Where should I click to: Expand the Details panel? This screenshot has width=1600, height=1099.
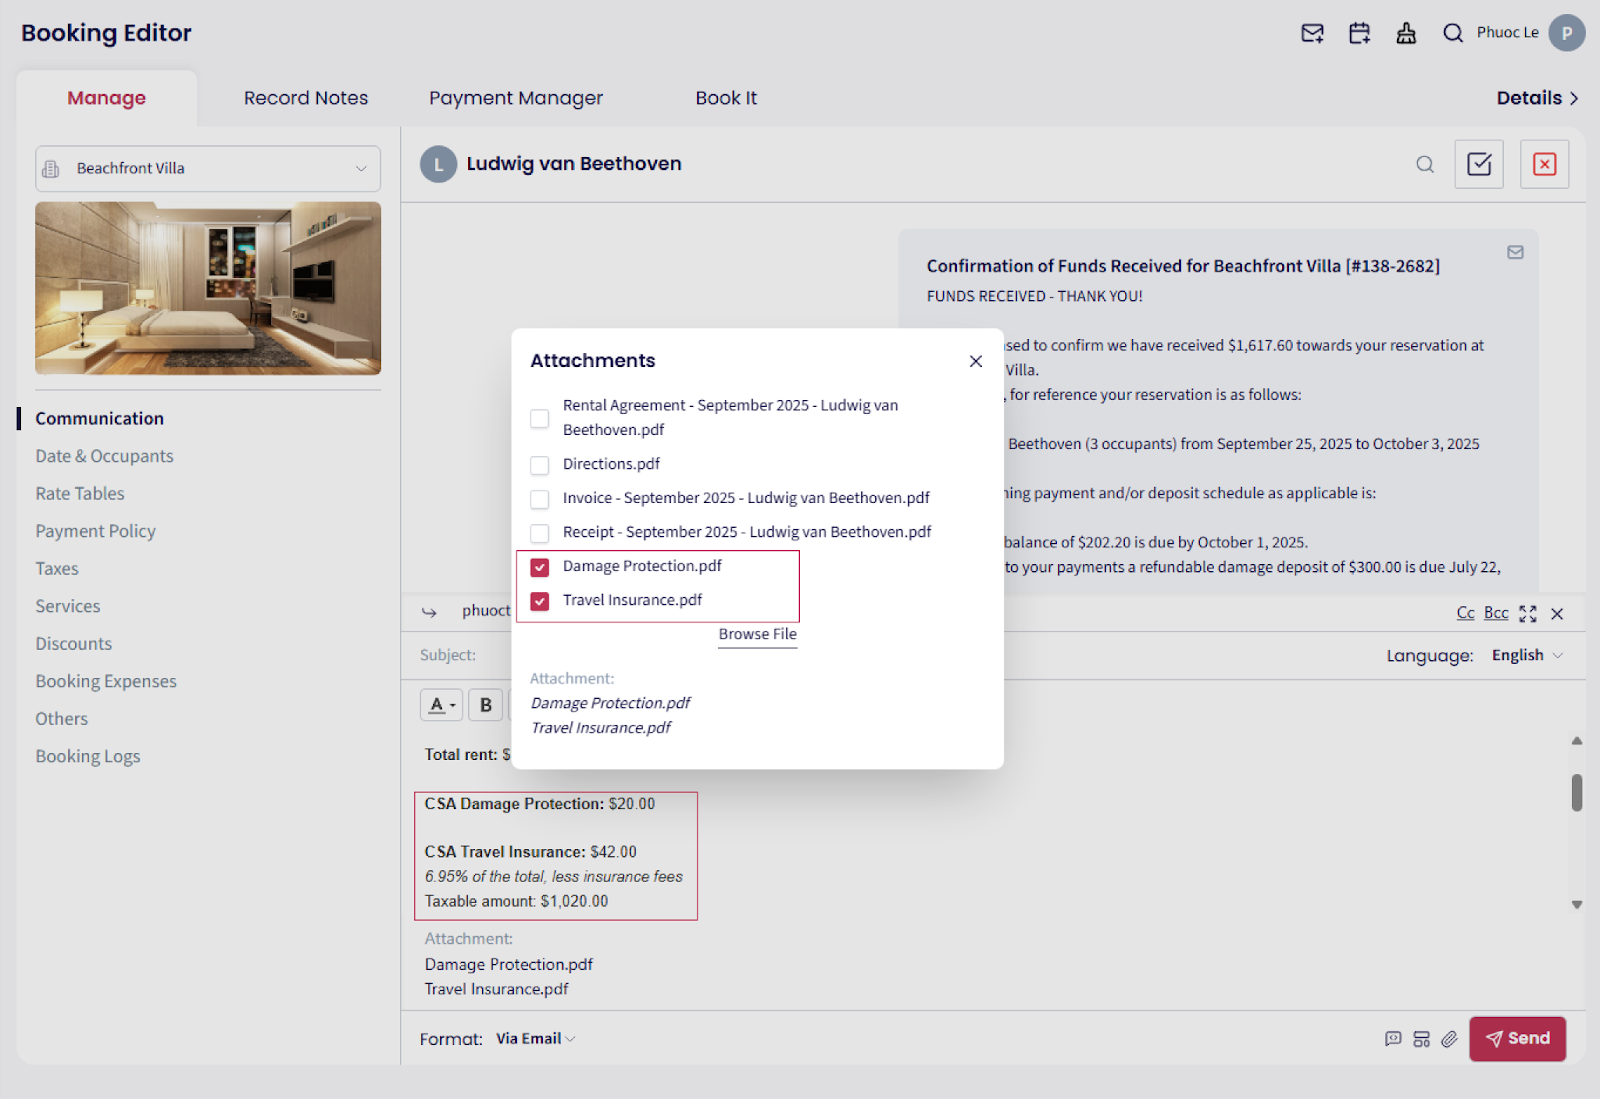click(1537, 98)
